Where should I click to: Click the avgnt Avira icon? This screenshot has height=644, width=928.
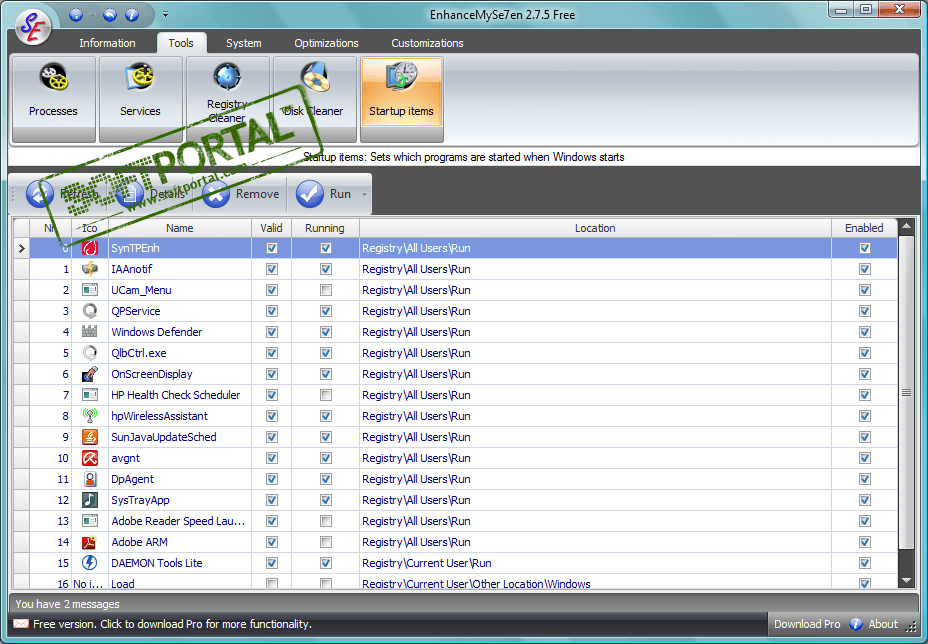(x=90, y=458)
